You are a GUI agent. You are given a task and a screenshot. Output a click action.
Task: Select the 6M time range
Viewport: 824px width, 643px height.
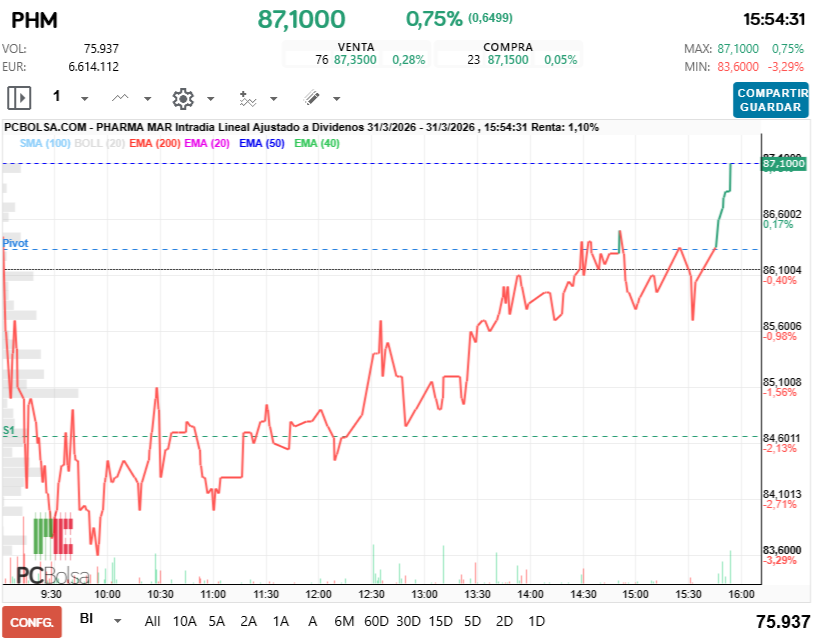click(x=344, y=621)
